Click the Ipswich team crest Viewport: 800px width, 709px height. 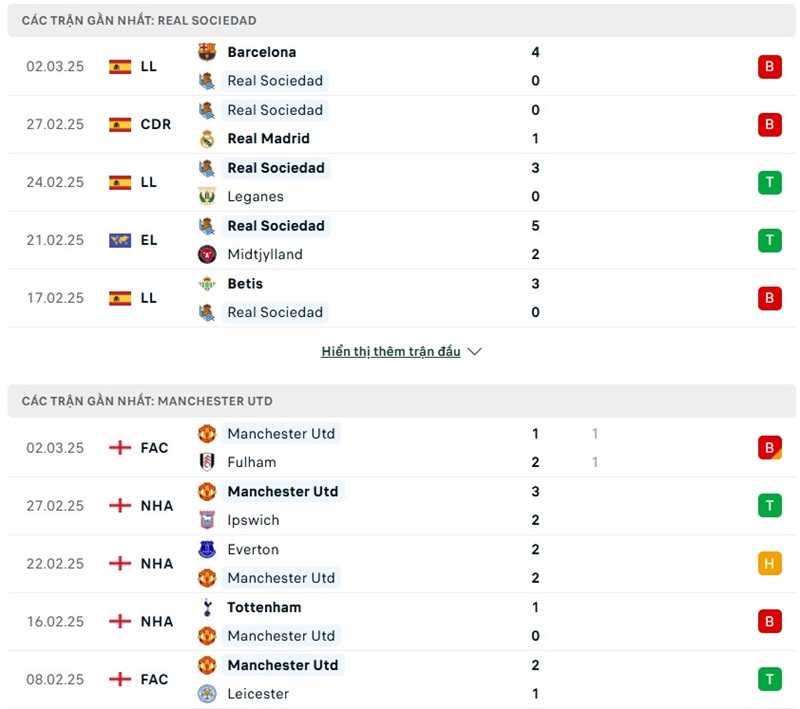pos(207,520)
